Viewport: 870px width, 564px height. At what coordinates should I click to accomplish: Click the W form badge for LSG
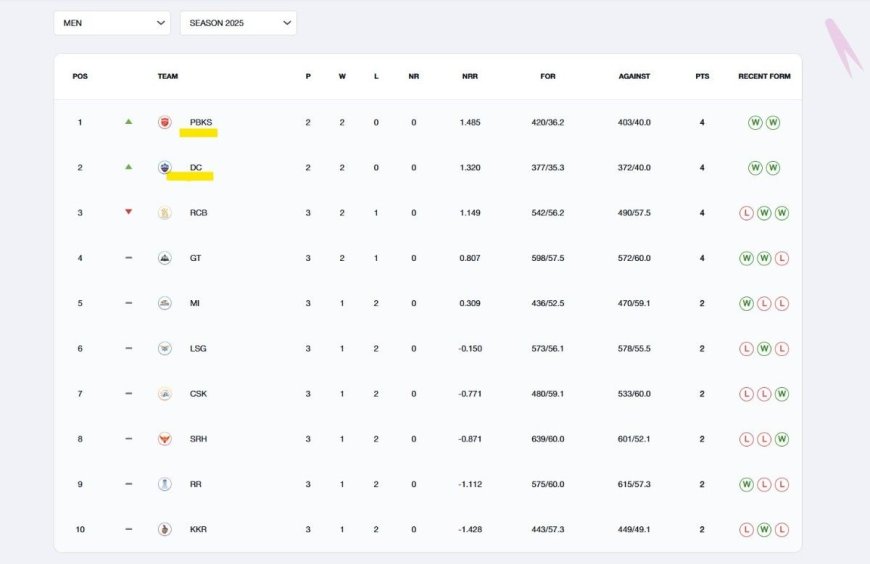tap(764, 349)
